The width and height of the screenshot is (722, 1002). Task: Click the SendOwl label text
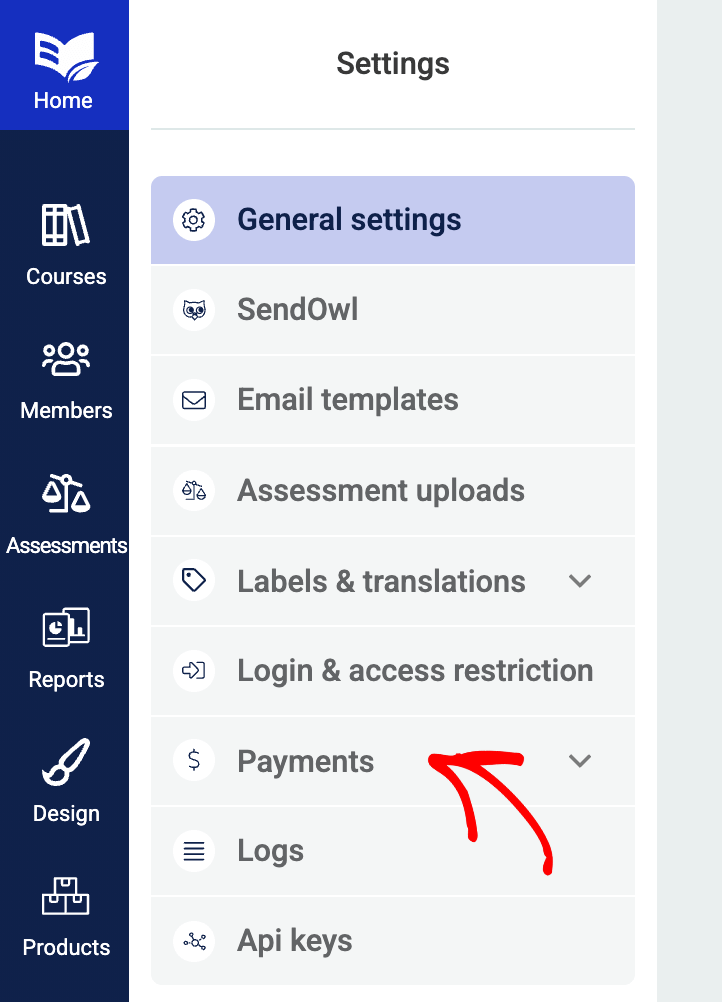[298, 310]
